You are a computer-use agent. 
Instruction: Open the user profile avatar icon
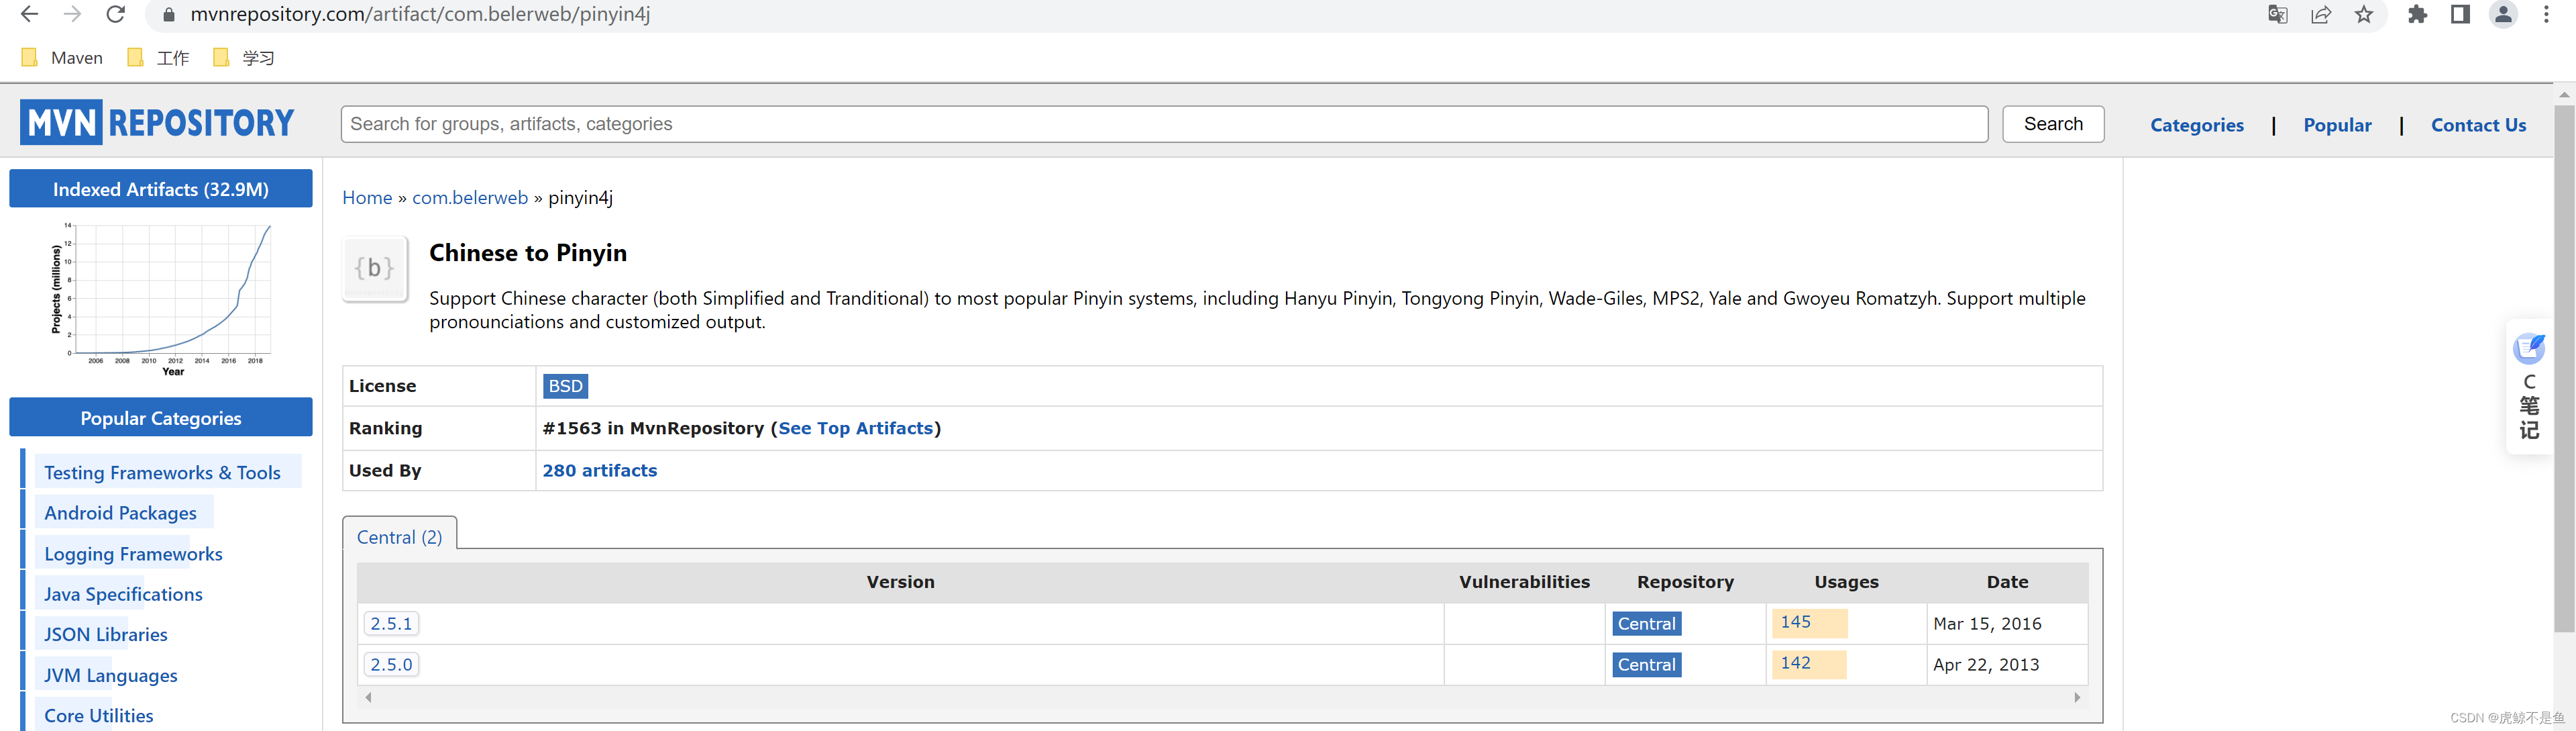point(2503,14)
